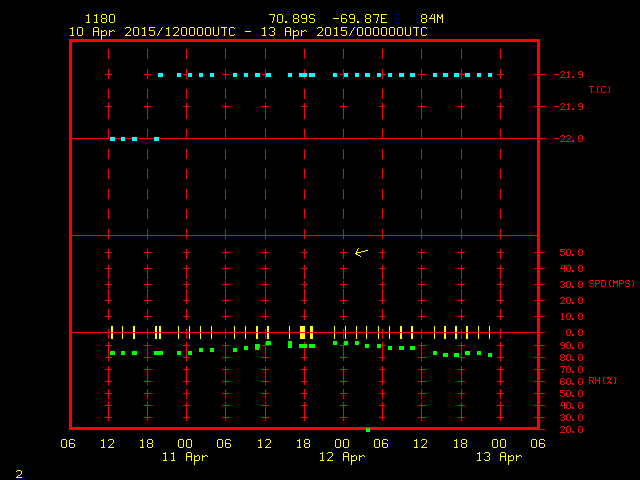
Task: Select the 12 Apr date label on axis
Action: (x=342, y=457)
